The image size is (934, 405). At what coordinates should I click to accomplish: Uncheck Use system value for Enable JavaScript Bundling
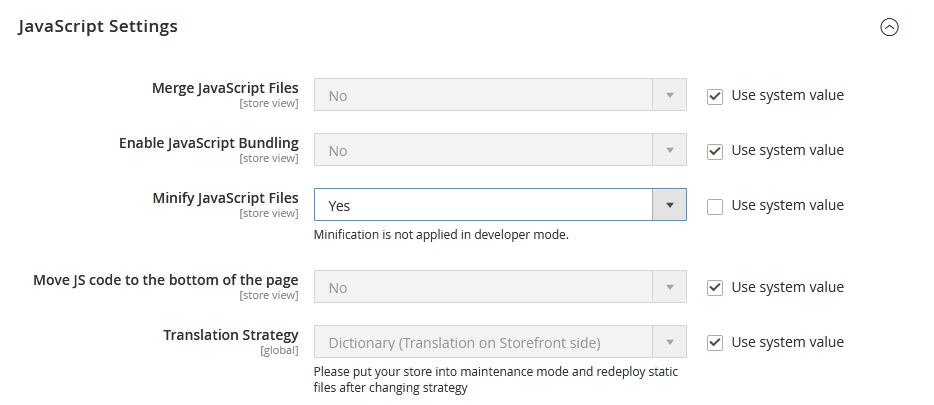[714, 151]
